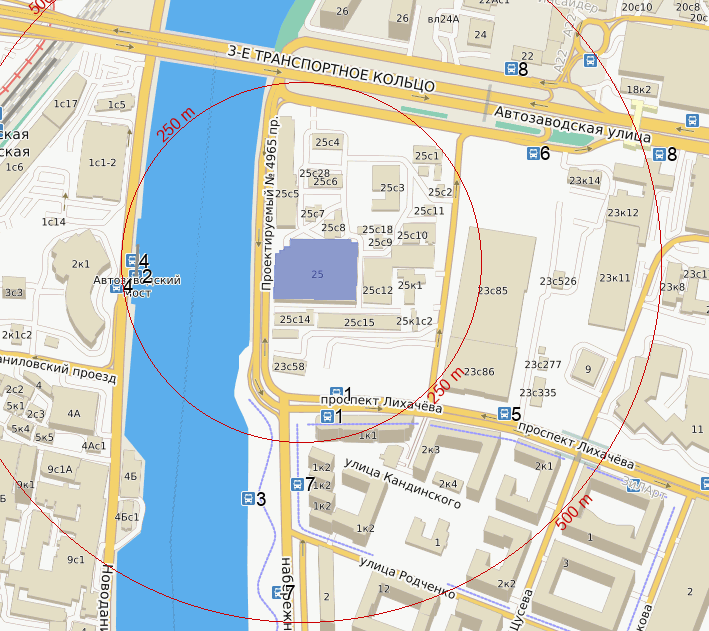The height and width of the screenshot is (631, 709).
Task: Select the highlighted blue building 25
Action: point(316,270)
